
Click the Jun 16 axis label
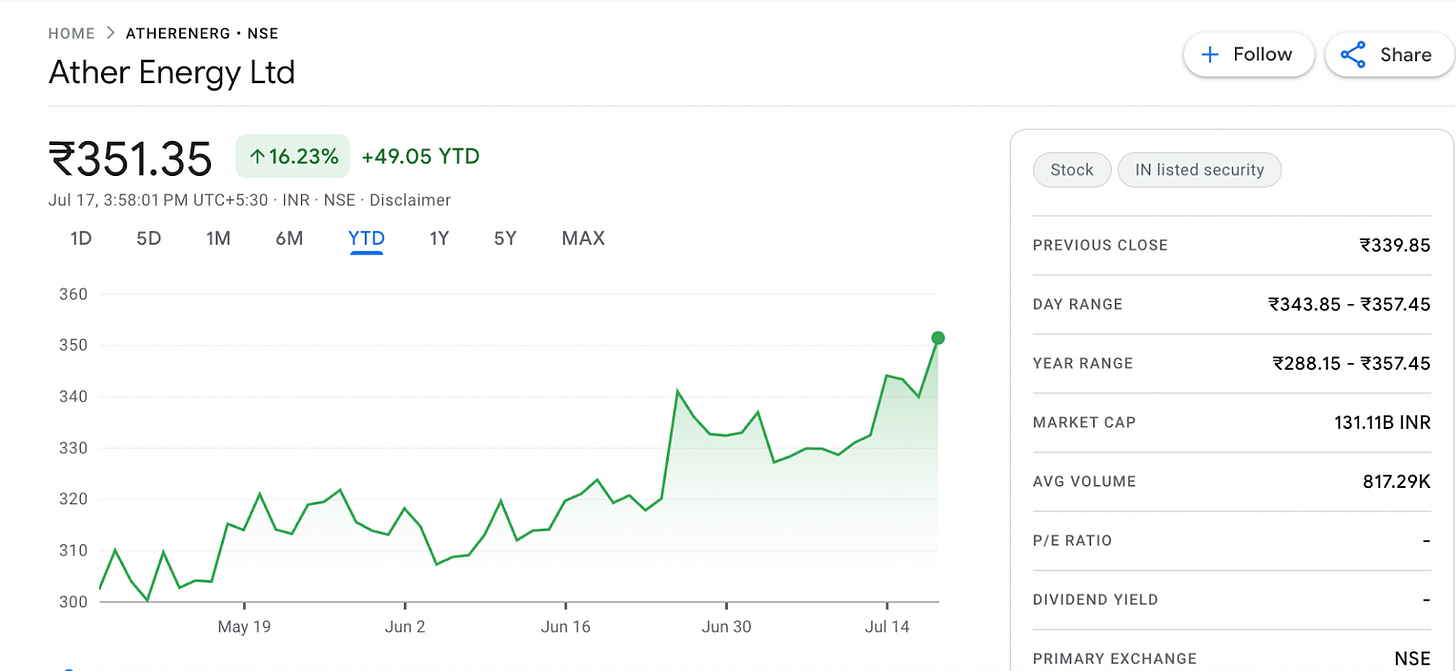566,627
